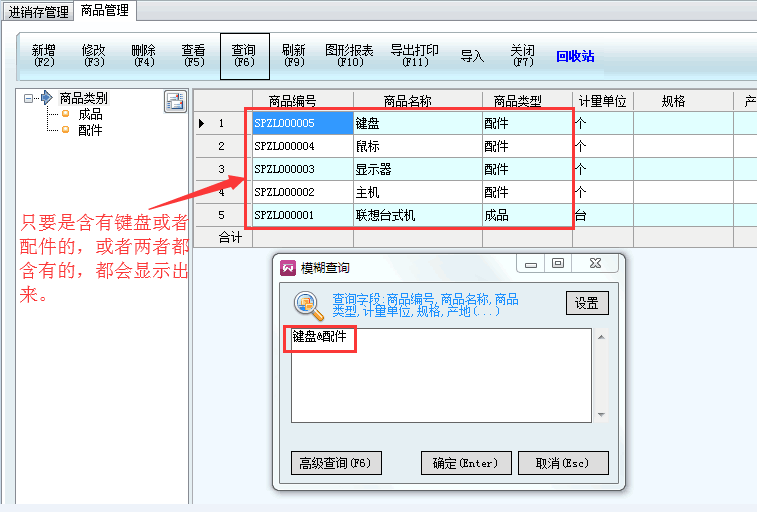Select 配件 in the category tree
This screenshot has height=512, width=757.
[x=90, y=130]
